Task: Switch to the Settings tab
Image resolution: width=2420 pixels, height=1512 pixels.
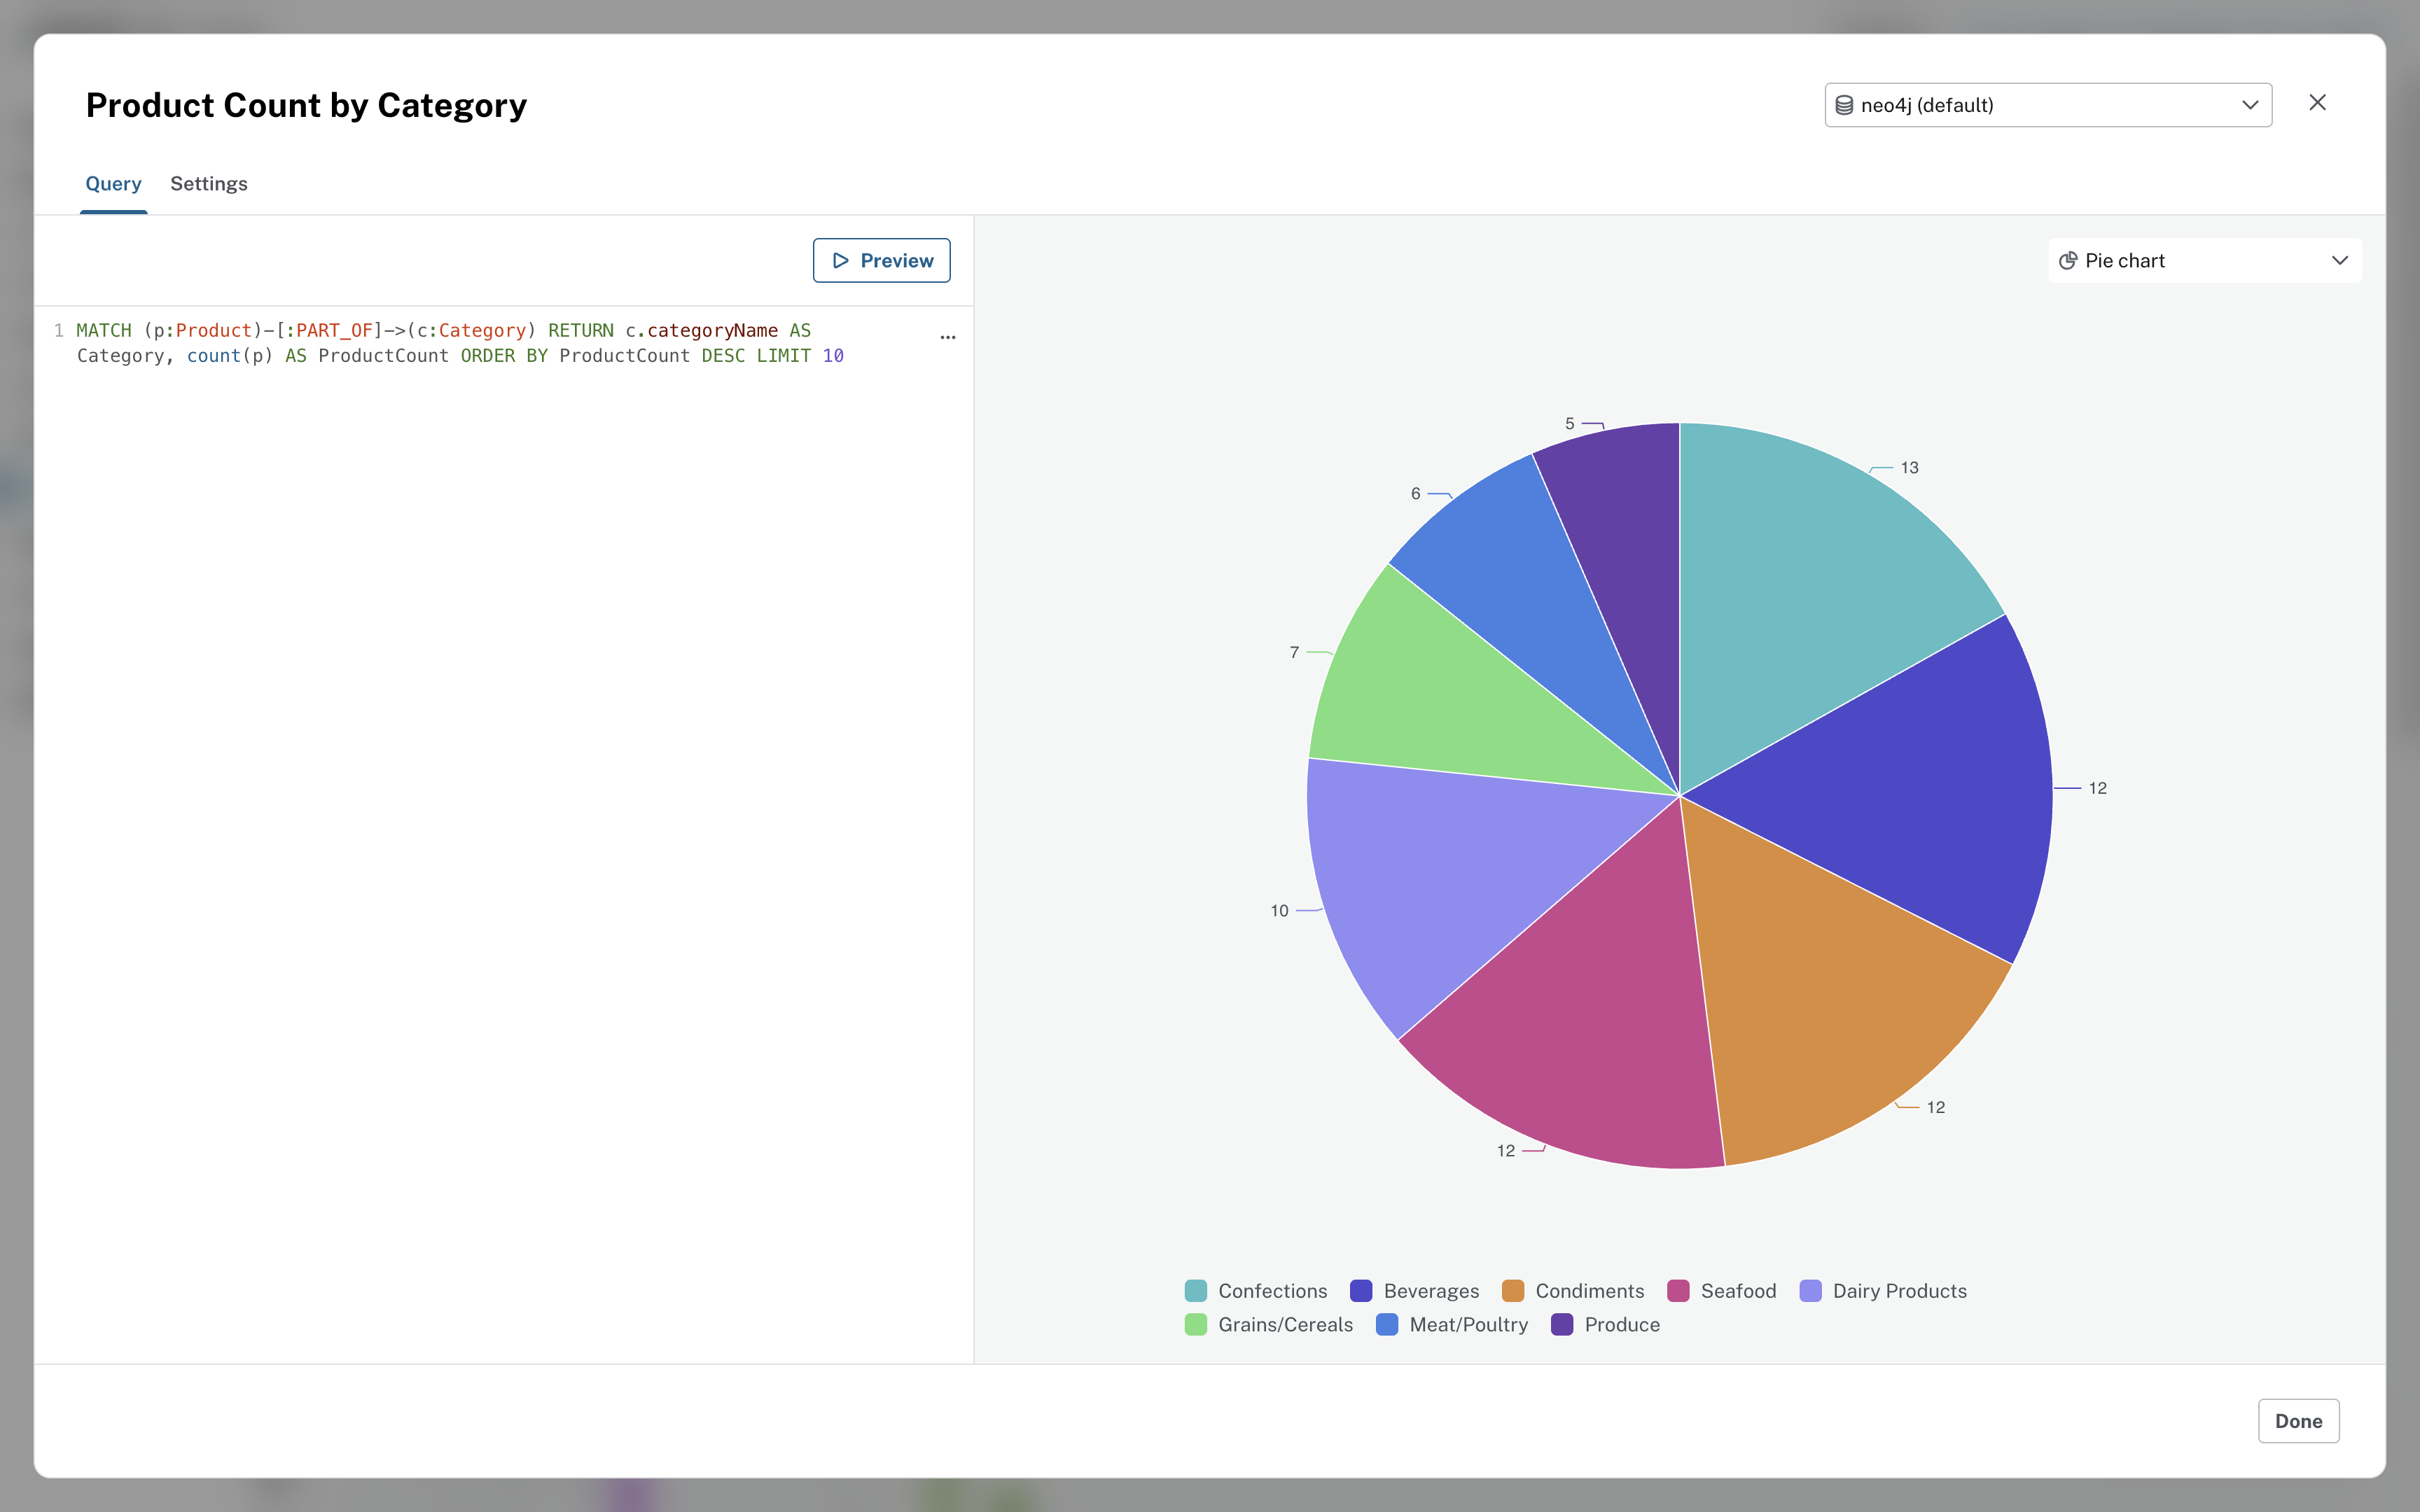Action: (x=208, y=183)
